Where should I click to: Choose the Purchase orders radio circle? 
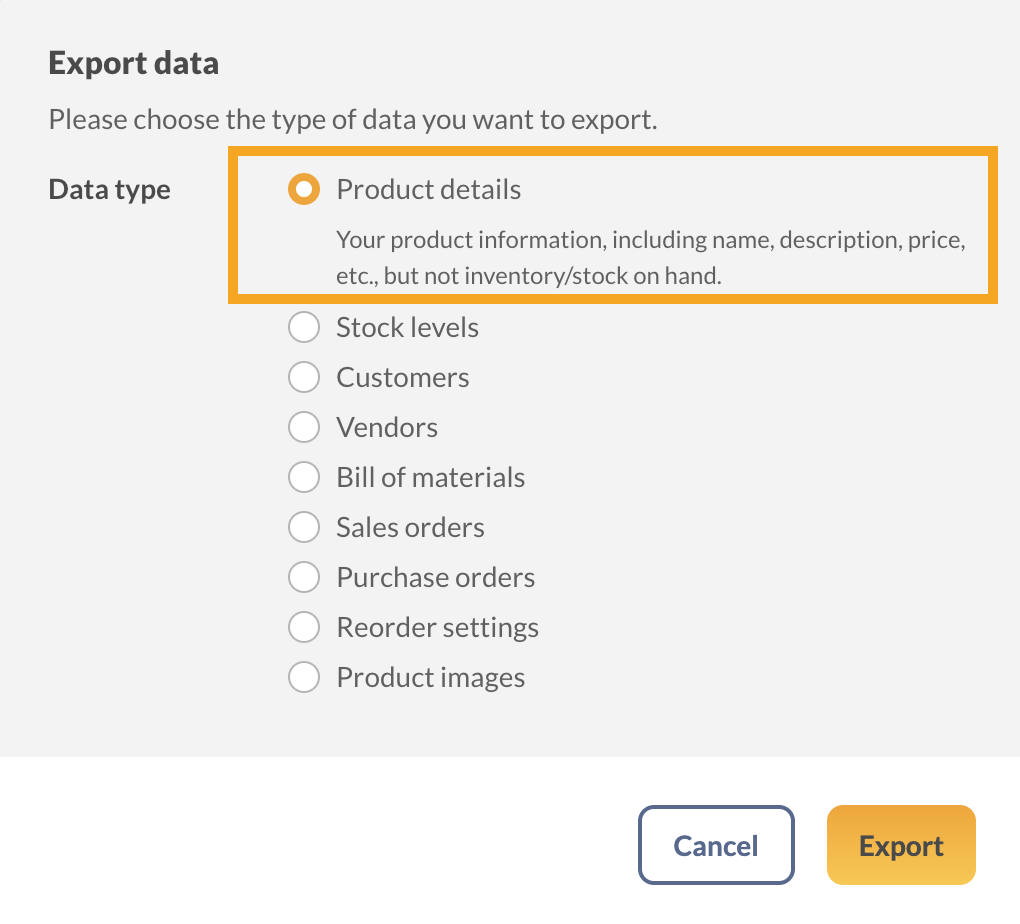coord(303,577)
